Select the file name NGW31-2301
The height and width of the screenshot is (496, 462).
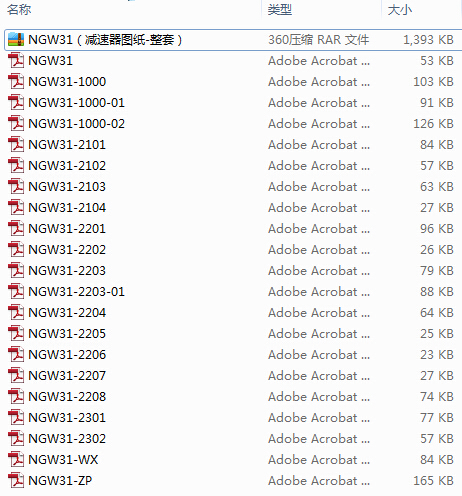pyautogui.click(x=67, y=417)
